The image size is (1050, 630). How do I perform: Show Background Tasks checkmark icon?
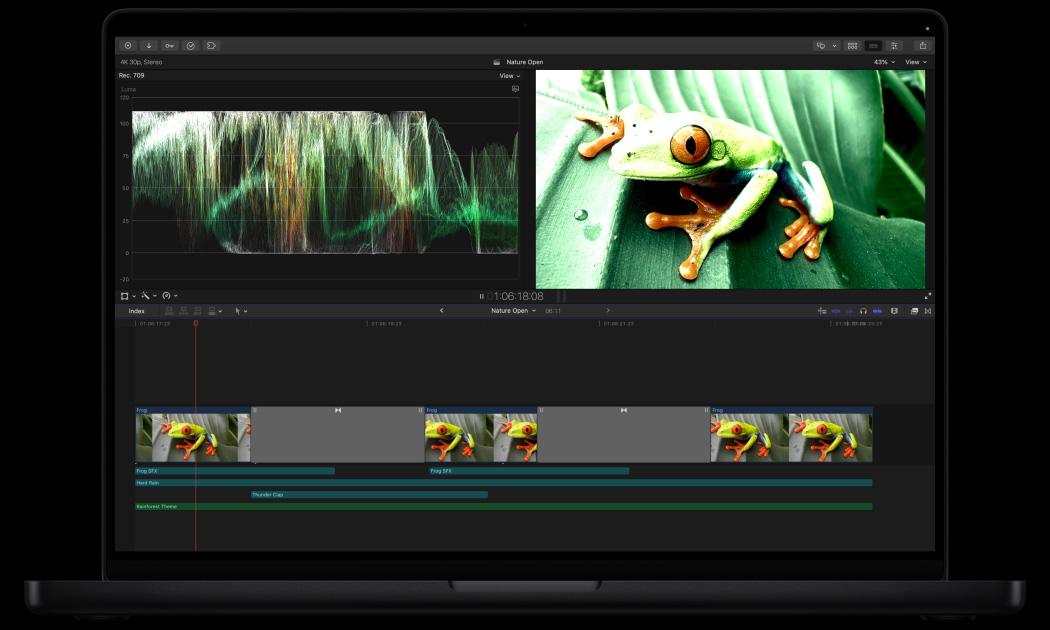(x=191, y=46)
